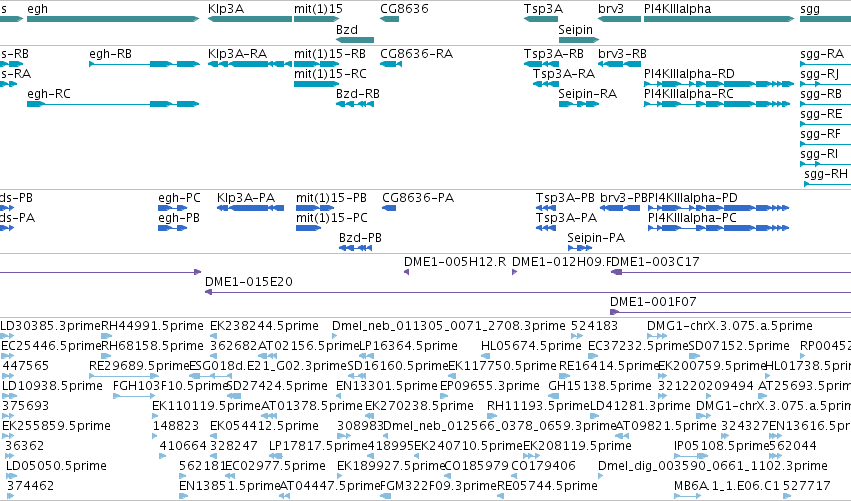Click the egh-RC transcript glyph
The image size is (851, 501).
tap(113, 104)
